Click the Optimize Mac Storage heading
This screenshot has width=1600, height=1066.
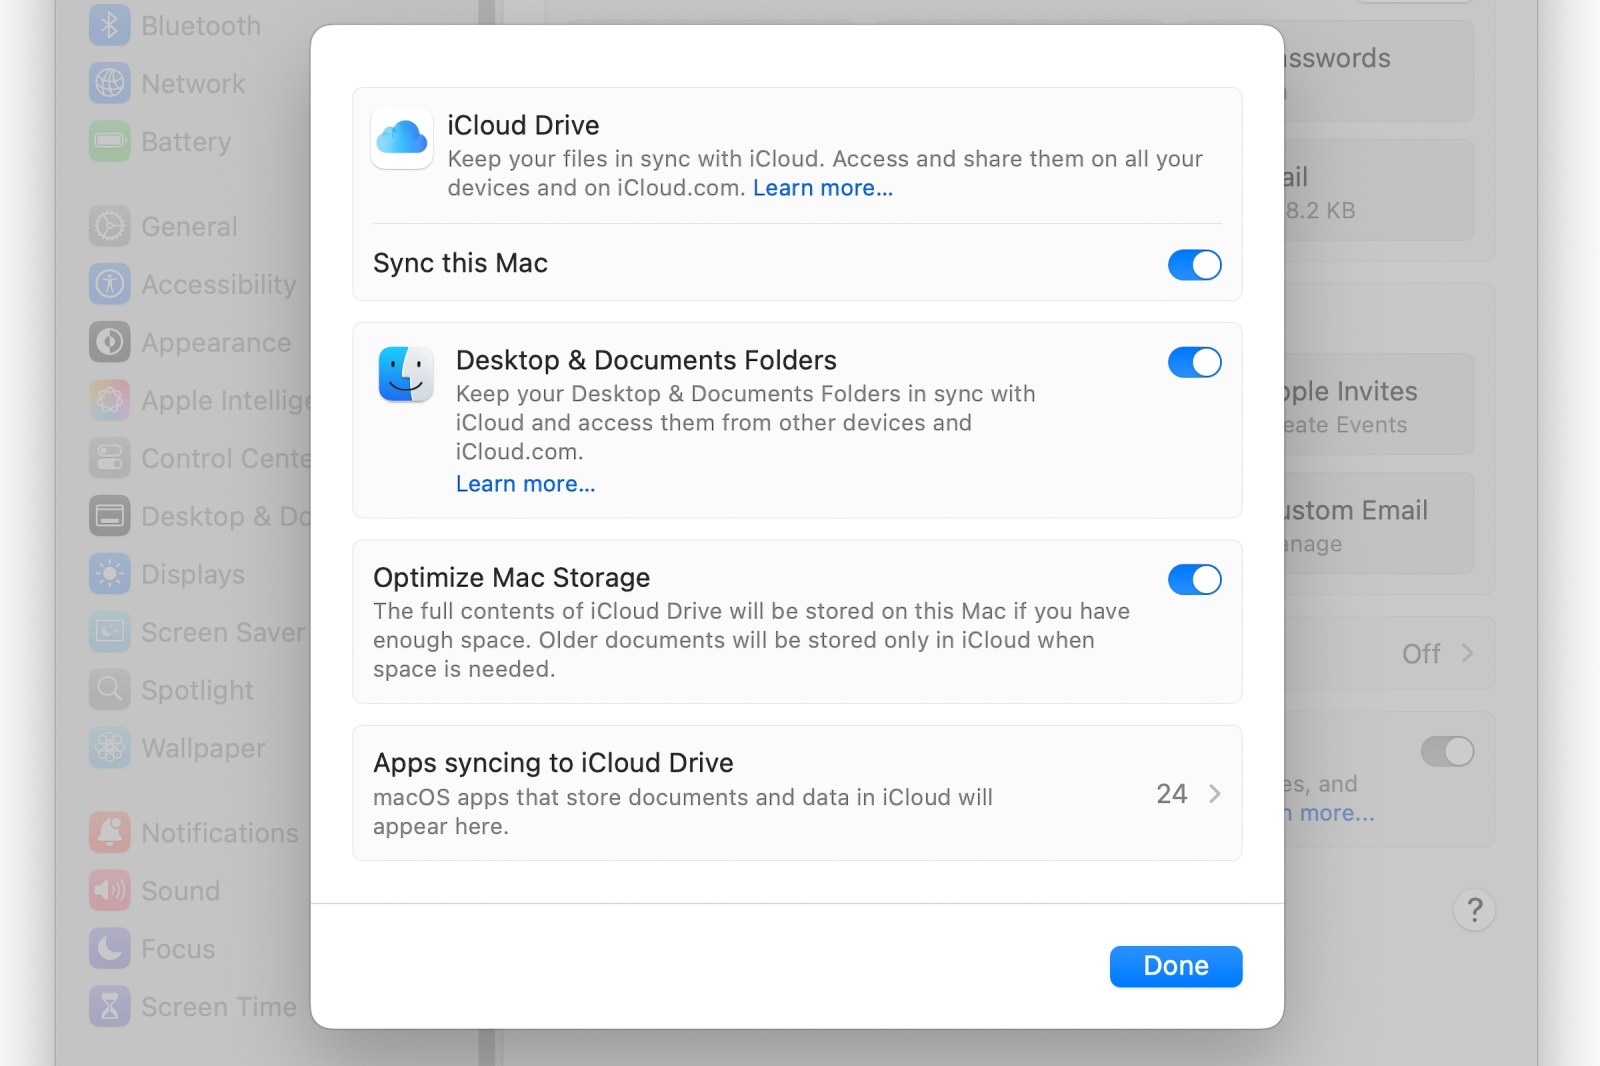[x=511, y=578]
